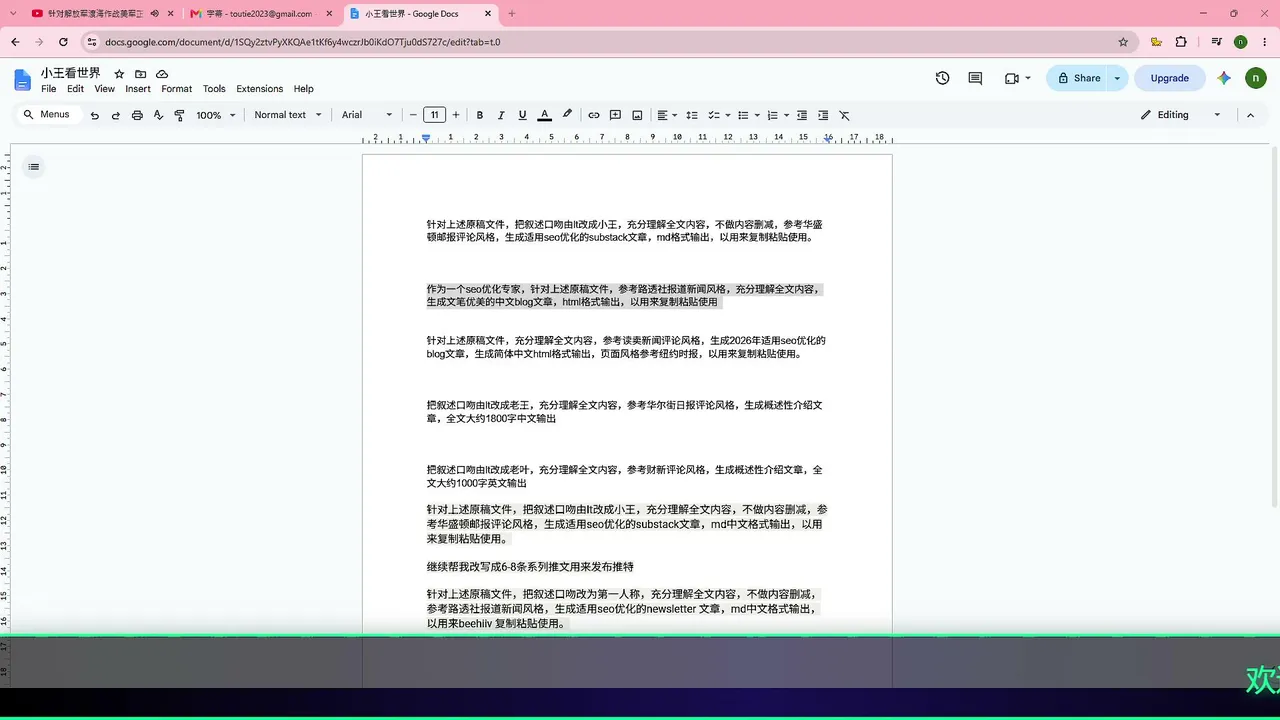This screenshot has height=720, width=1280.
Task: Open the Insert menu
Action: point(138,89)
